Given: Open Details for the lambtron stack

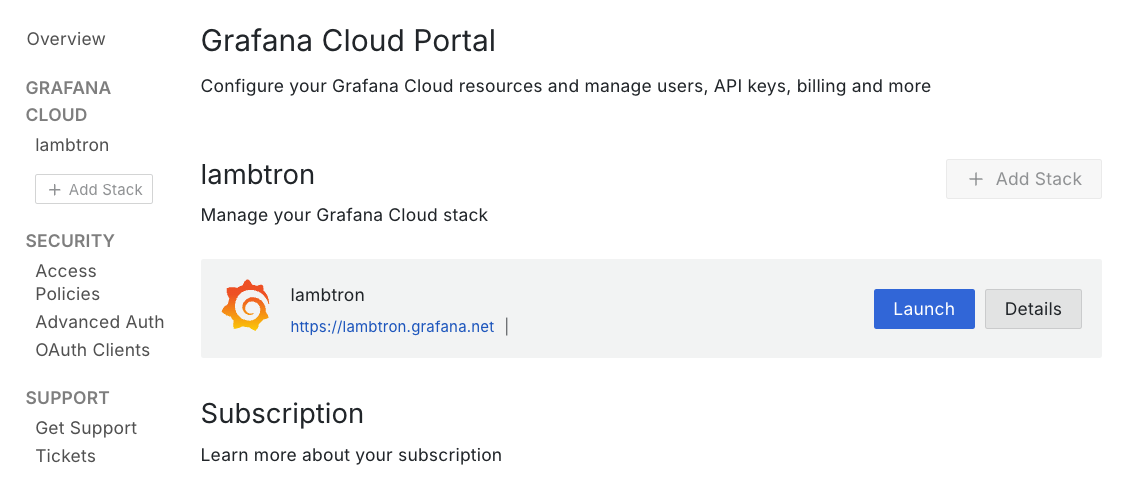Looking at the screenshot, I should pos(1033,309).
